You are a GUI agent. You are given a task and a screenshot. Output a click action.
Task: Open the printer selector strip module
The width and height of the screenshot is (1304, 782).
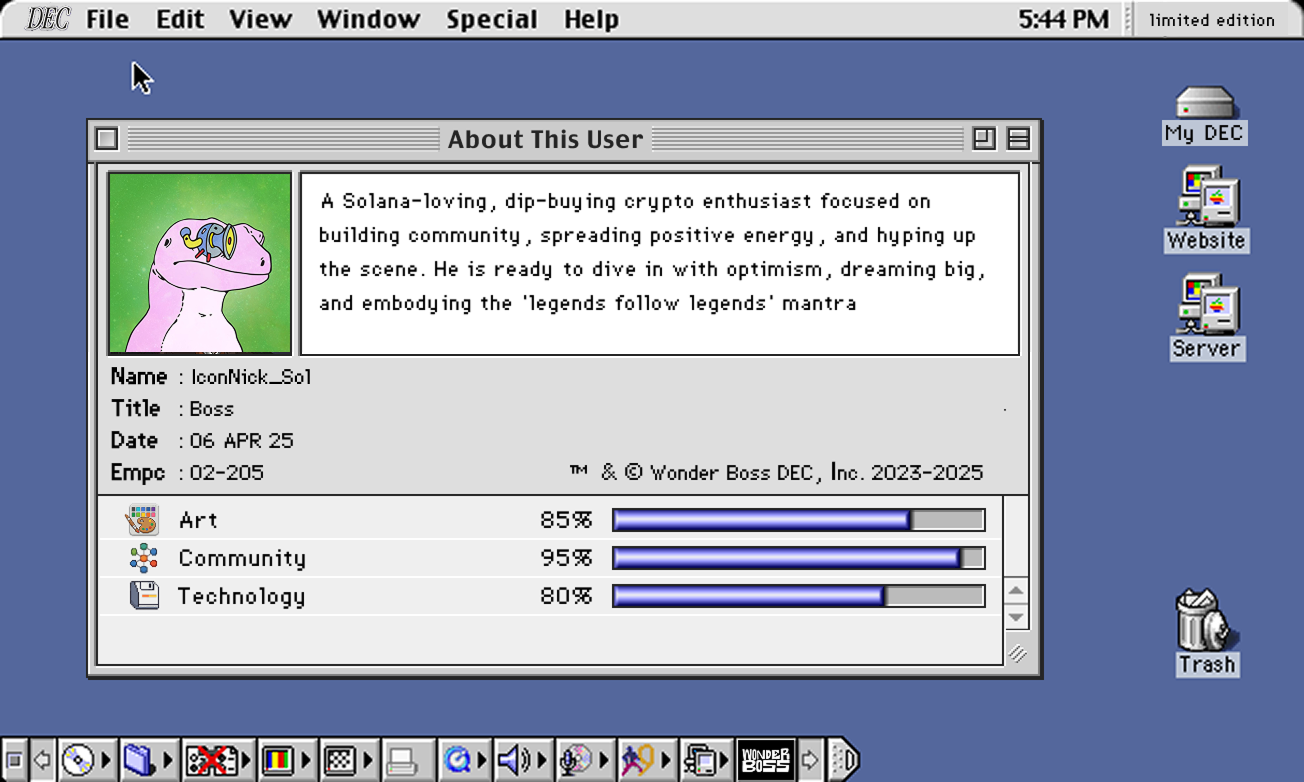[x=407, y=762]
